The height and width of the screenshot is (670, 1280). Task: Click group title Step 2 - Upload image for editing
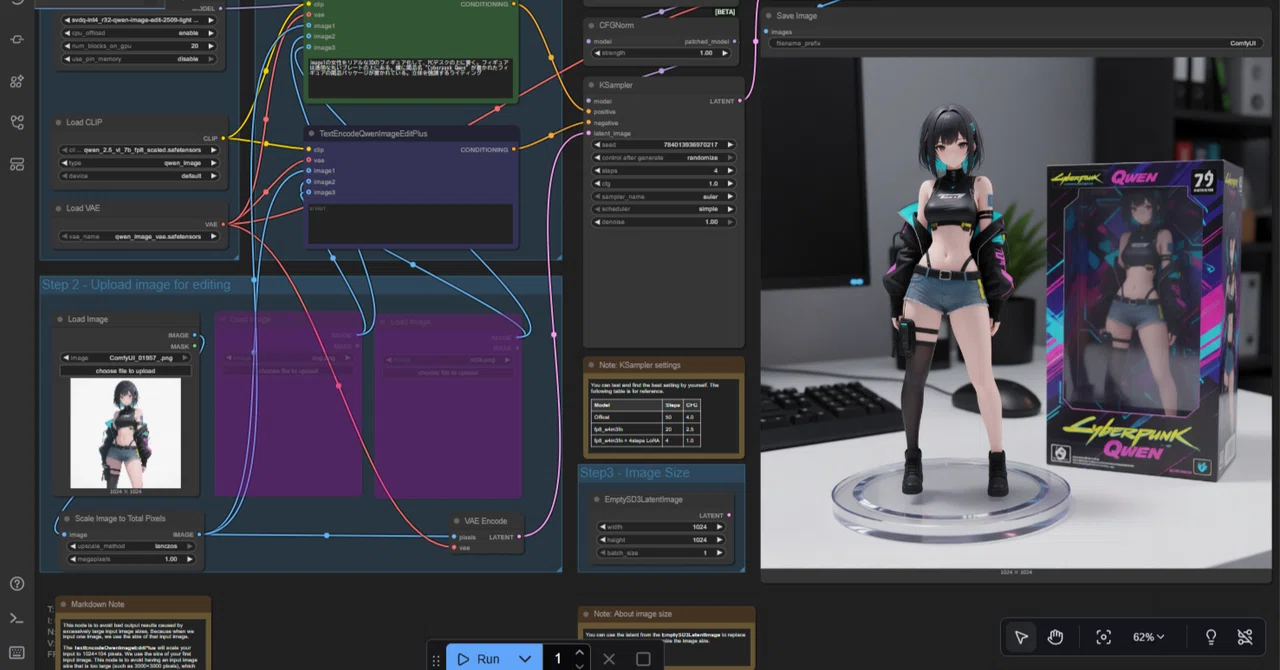[x=136, y=285]
